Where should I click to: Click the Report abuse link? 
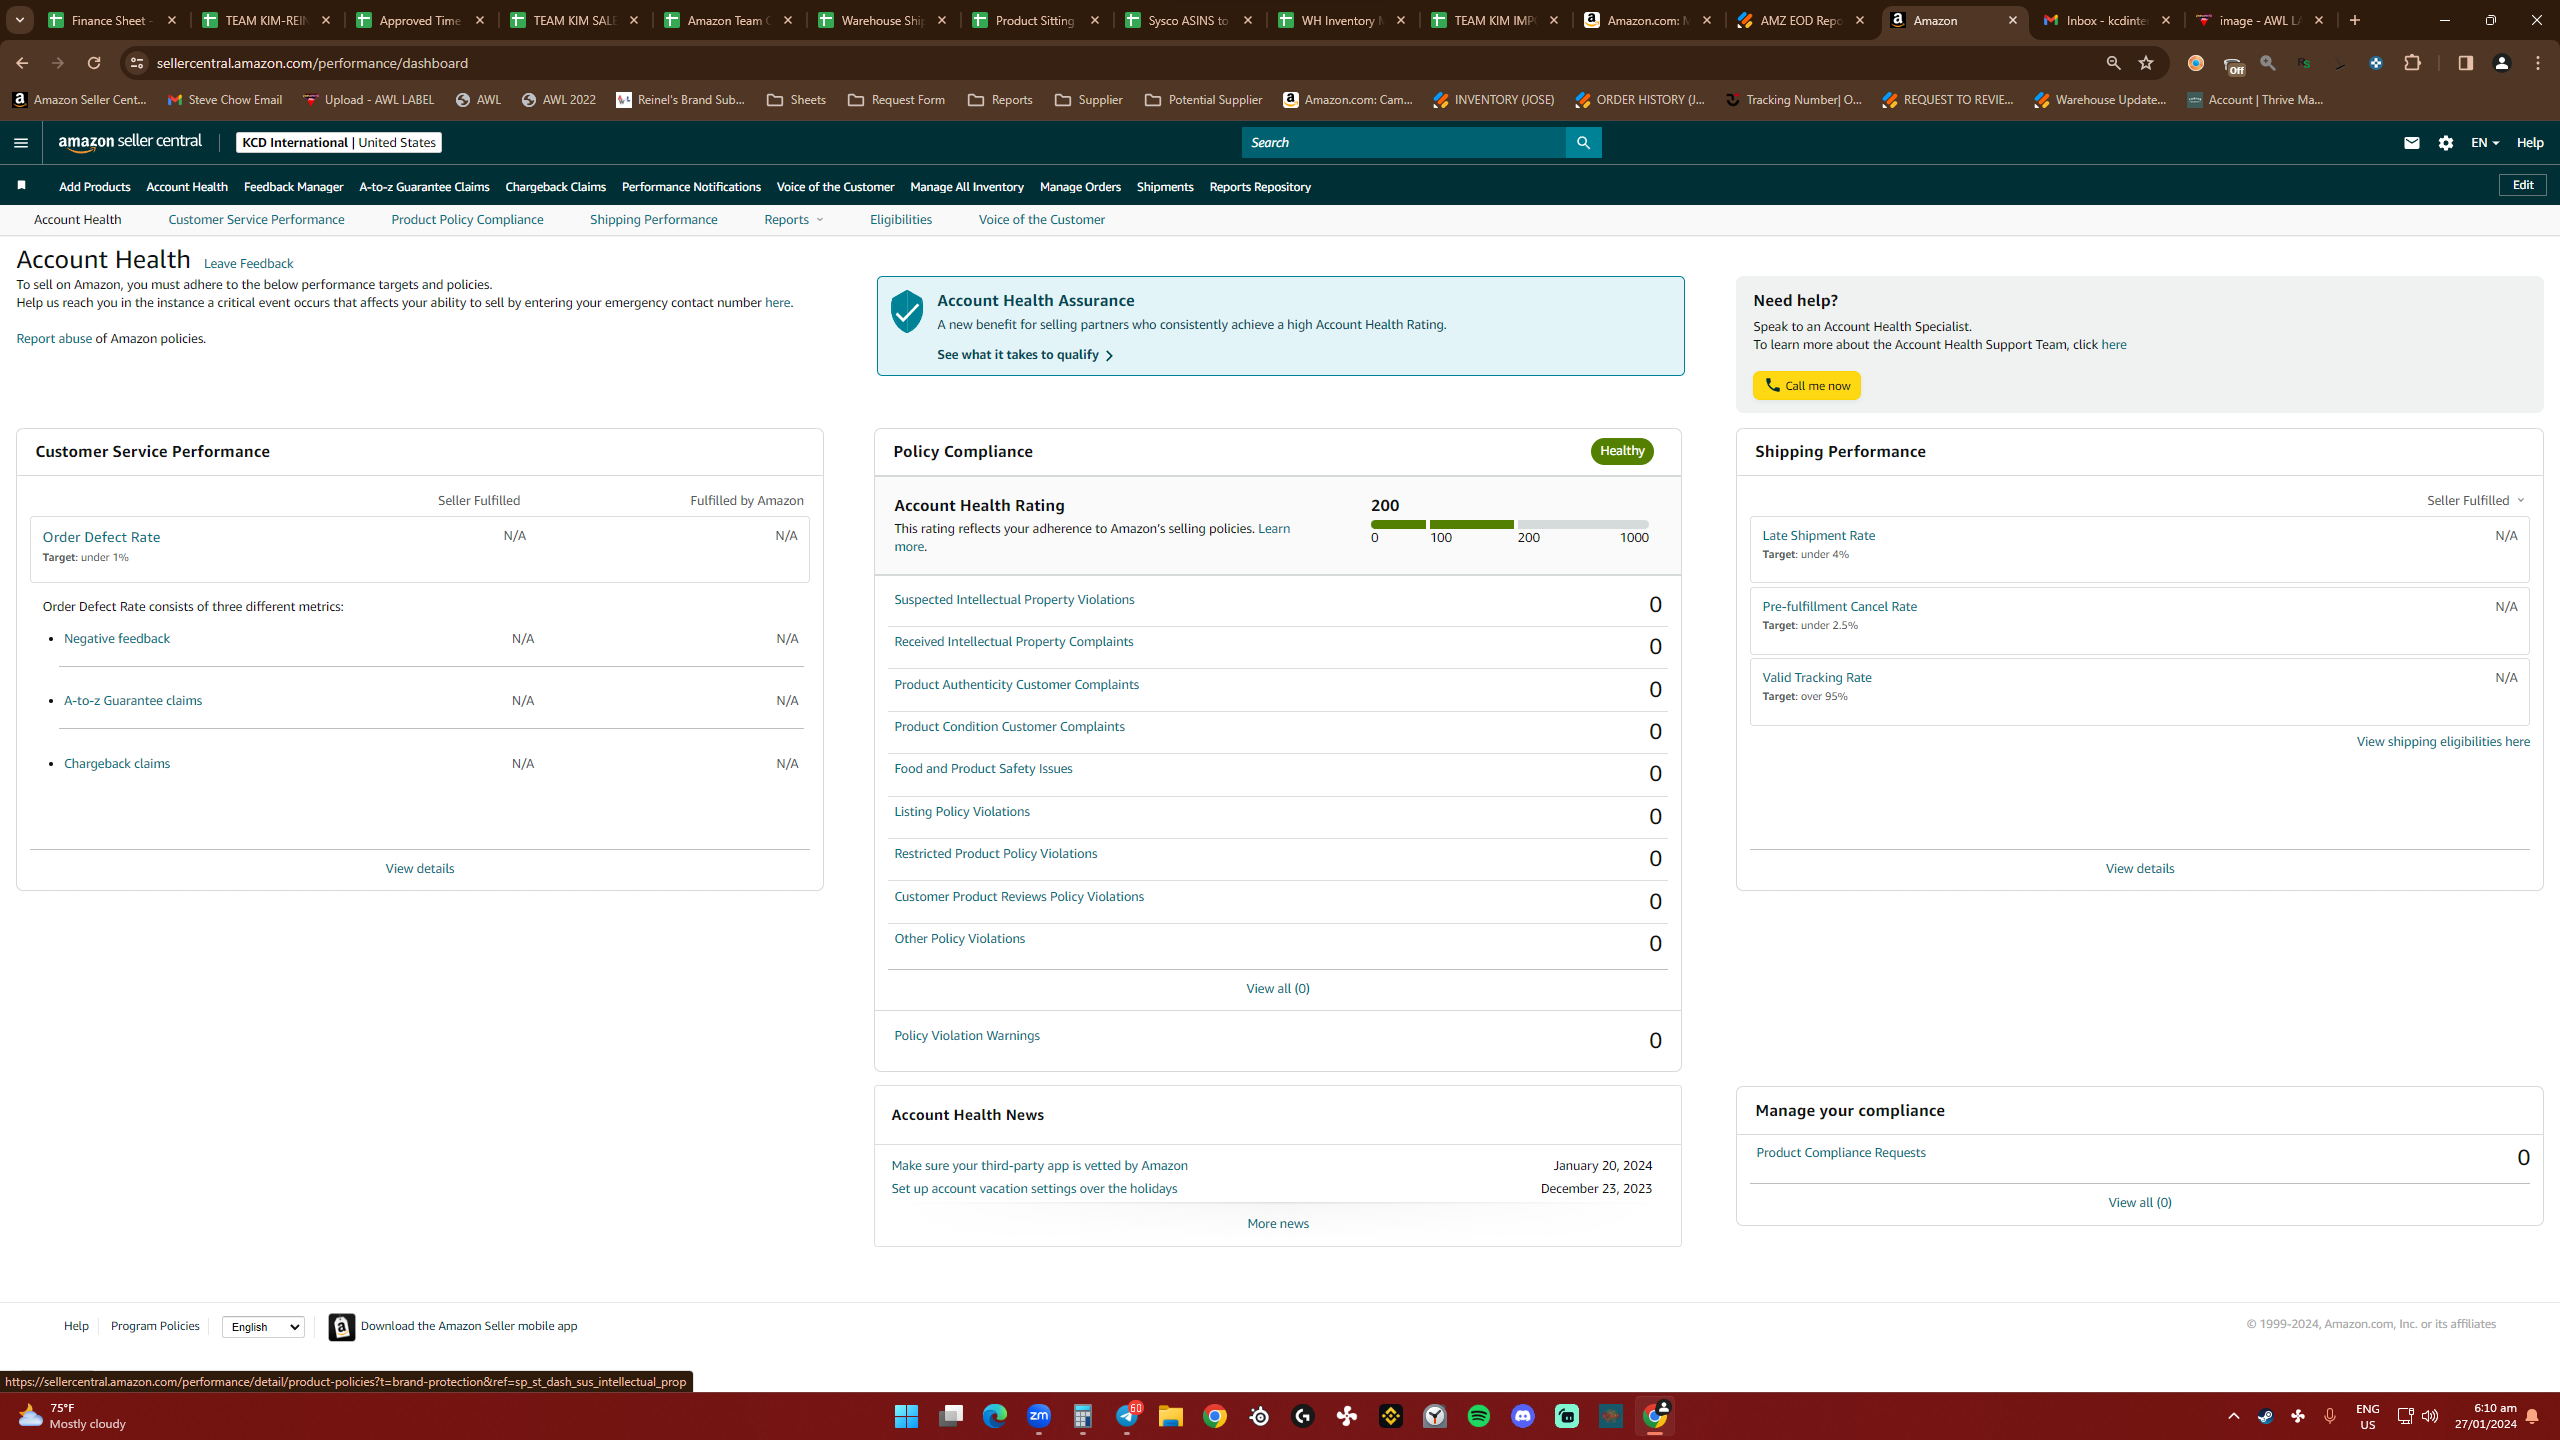pyautogui.click(x=54, y=339)
